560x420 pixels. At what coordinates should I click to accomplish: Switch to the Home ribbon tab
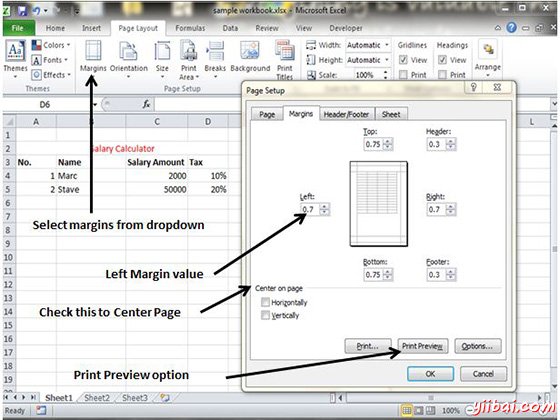tap(55, 28)
